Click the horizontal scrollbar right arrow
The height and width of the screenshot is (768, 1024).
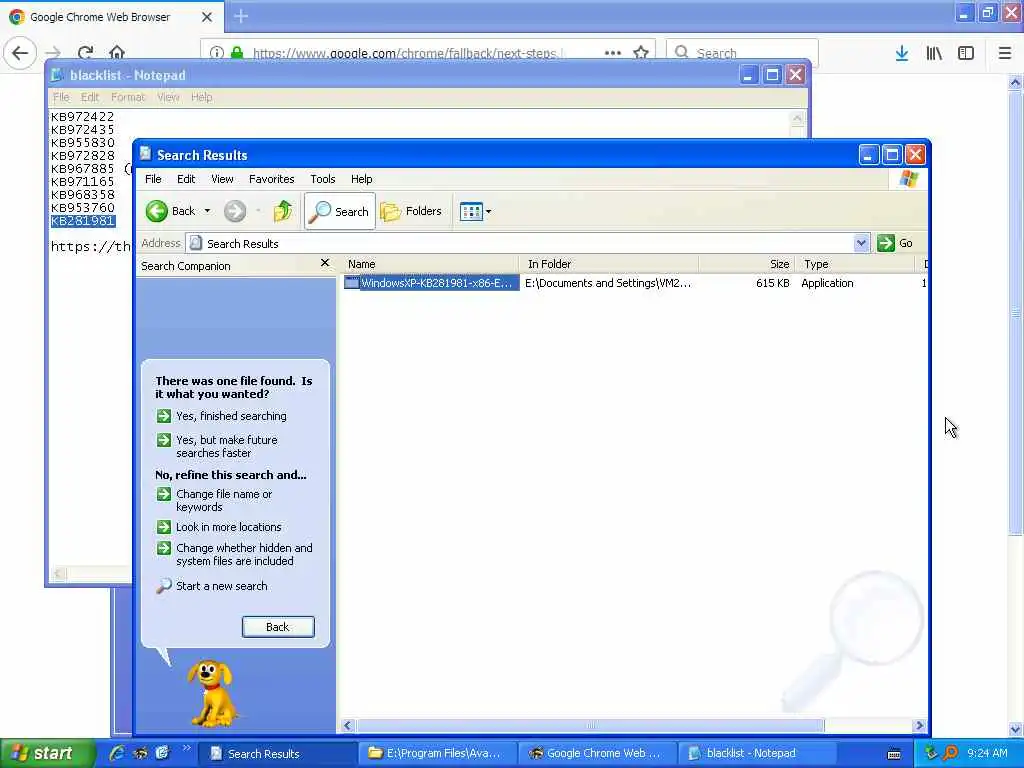pyautogui.click(x=920, y=726)
